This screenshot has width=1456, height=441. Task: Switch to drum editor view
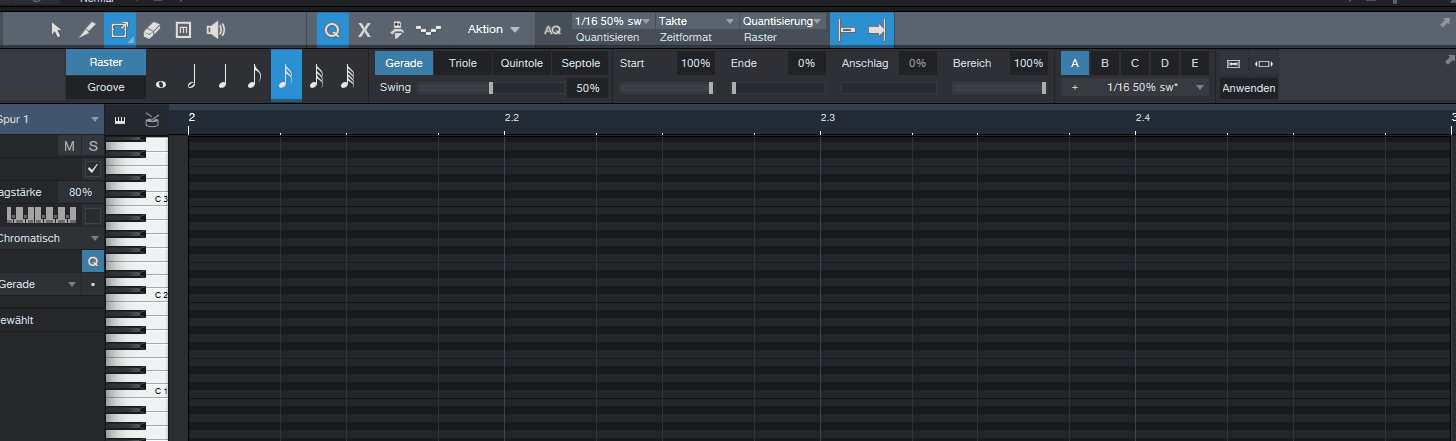pyautogui.click(x=151, y=120)
